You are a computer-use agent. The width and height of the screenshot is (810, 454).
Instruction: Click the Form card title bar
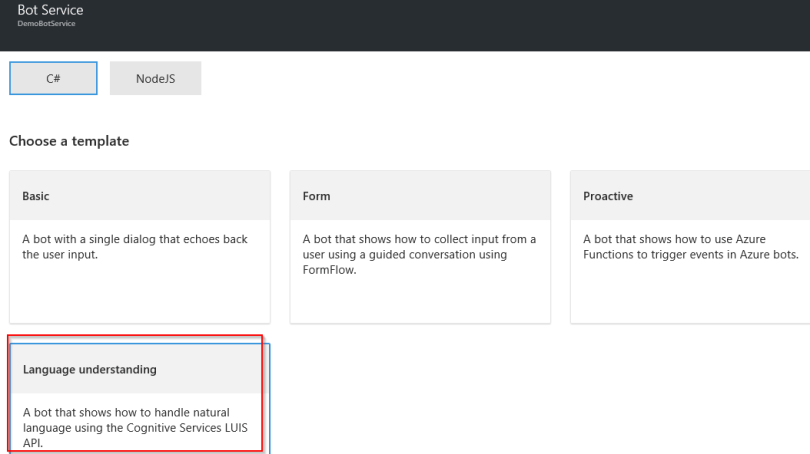(x=420, y=196)
